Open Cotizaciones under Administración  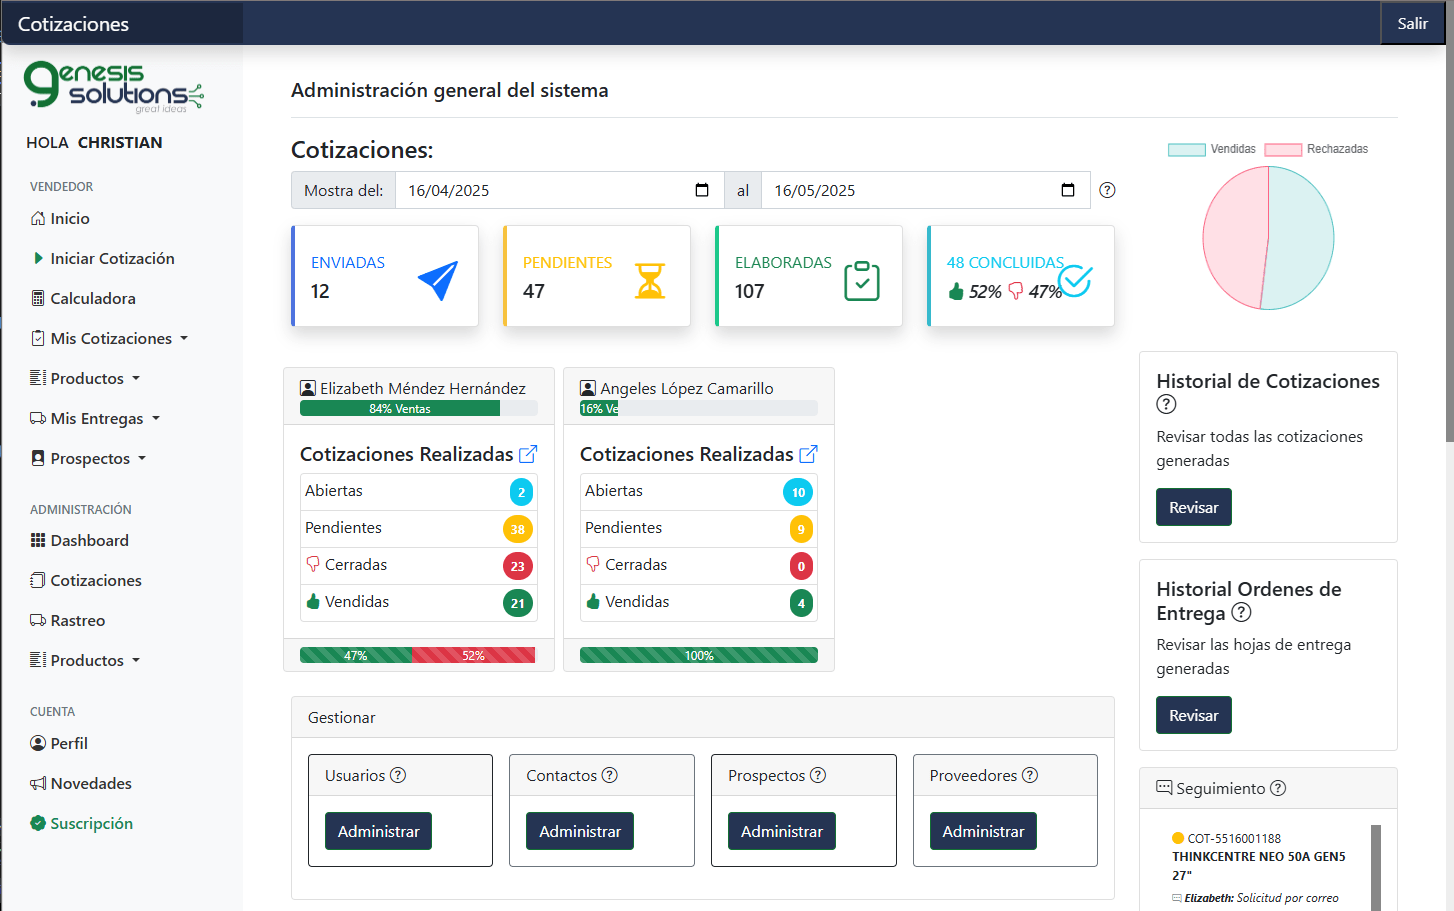86,580
